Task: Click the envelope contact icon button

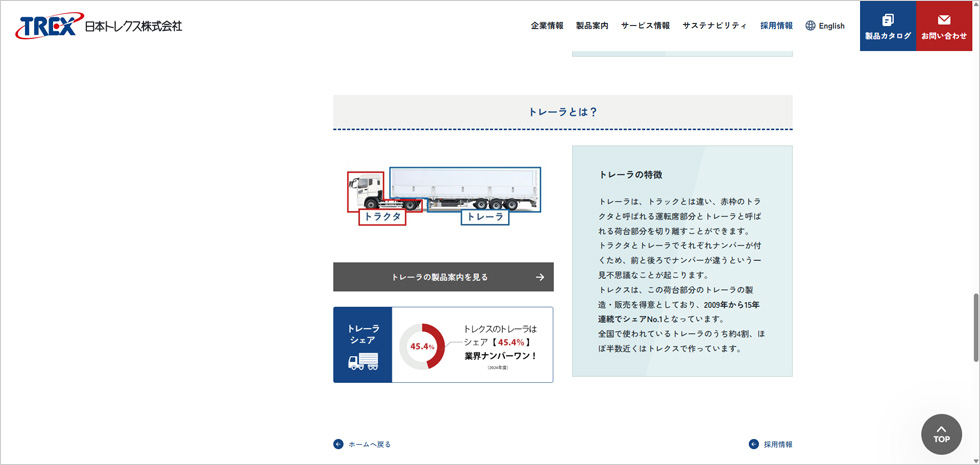Action: point(944,20)
